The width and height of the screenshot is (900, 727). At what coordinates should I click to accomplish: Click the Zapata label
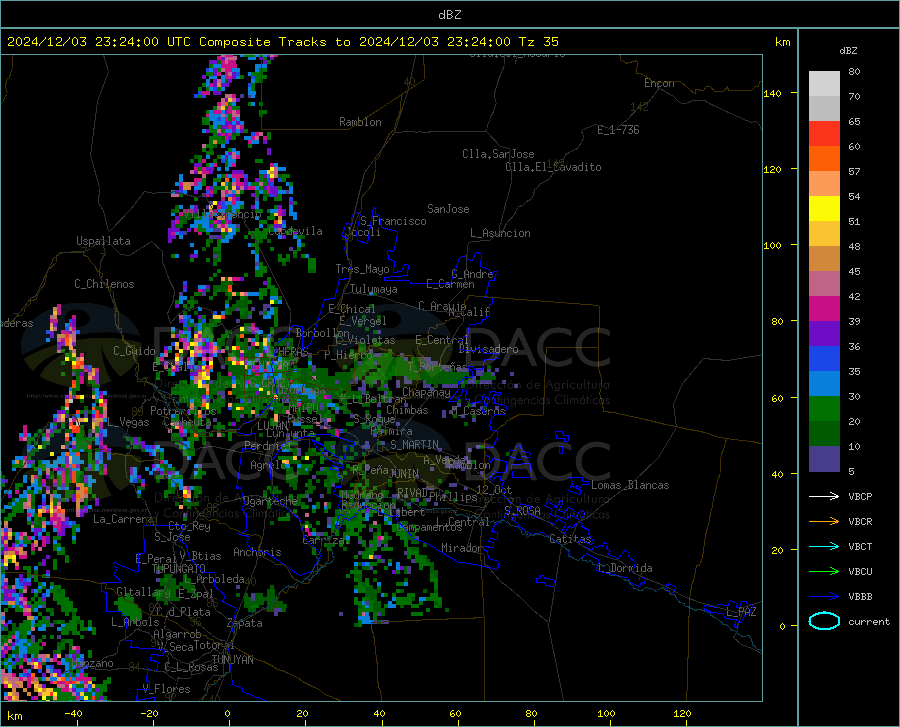(x=245, y=623)
